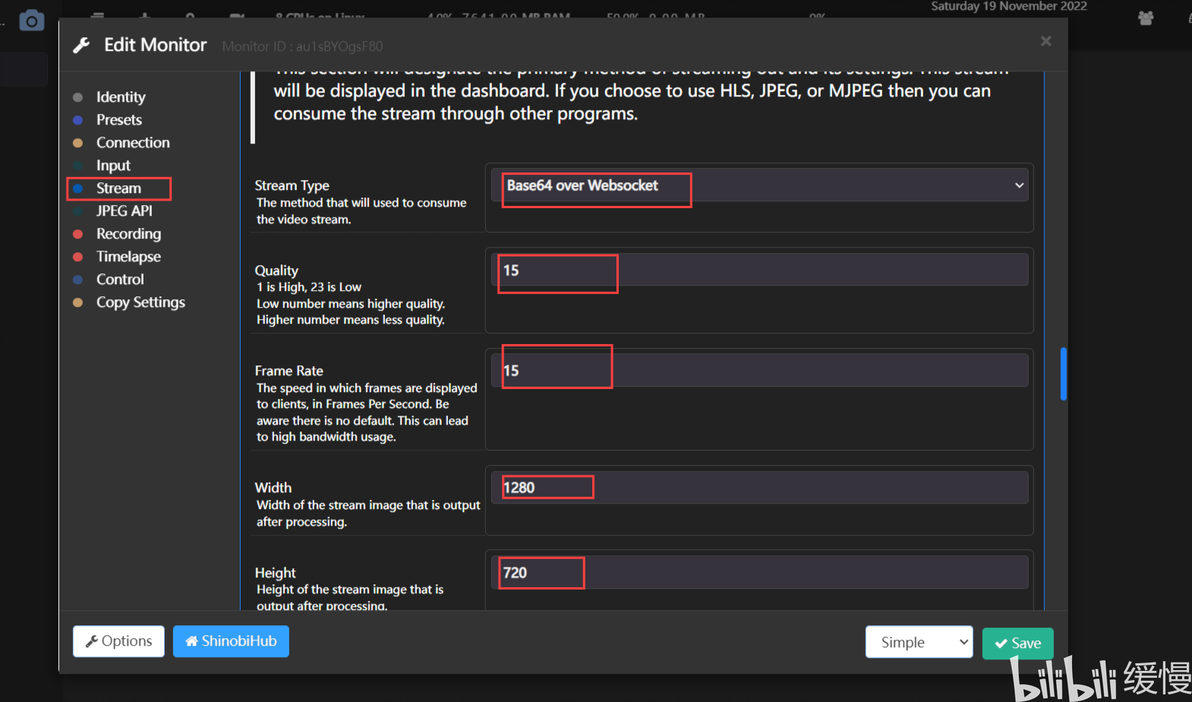This screenshot has height=702, width=1192.
Task: Click the camera icon in the top-left corner
Action: [32, 20]
